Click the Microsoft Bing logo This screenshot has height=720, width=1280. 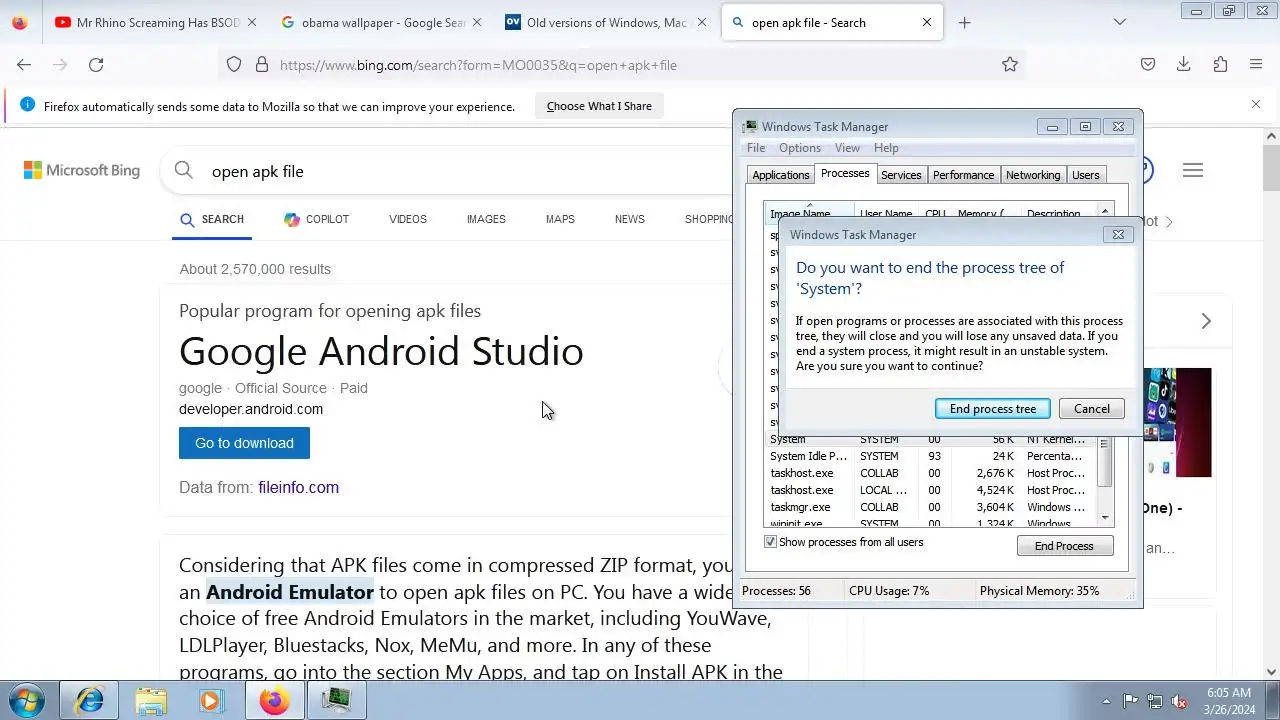click(x=82, y=170)
